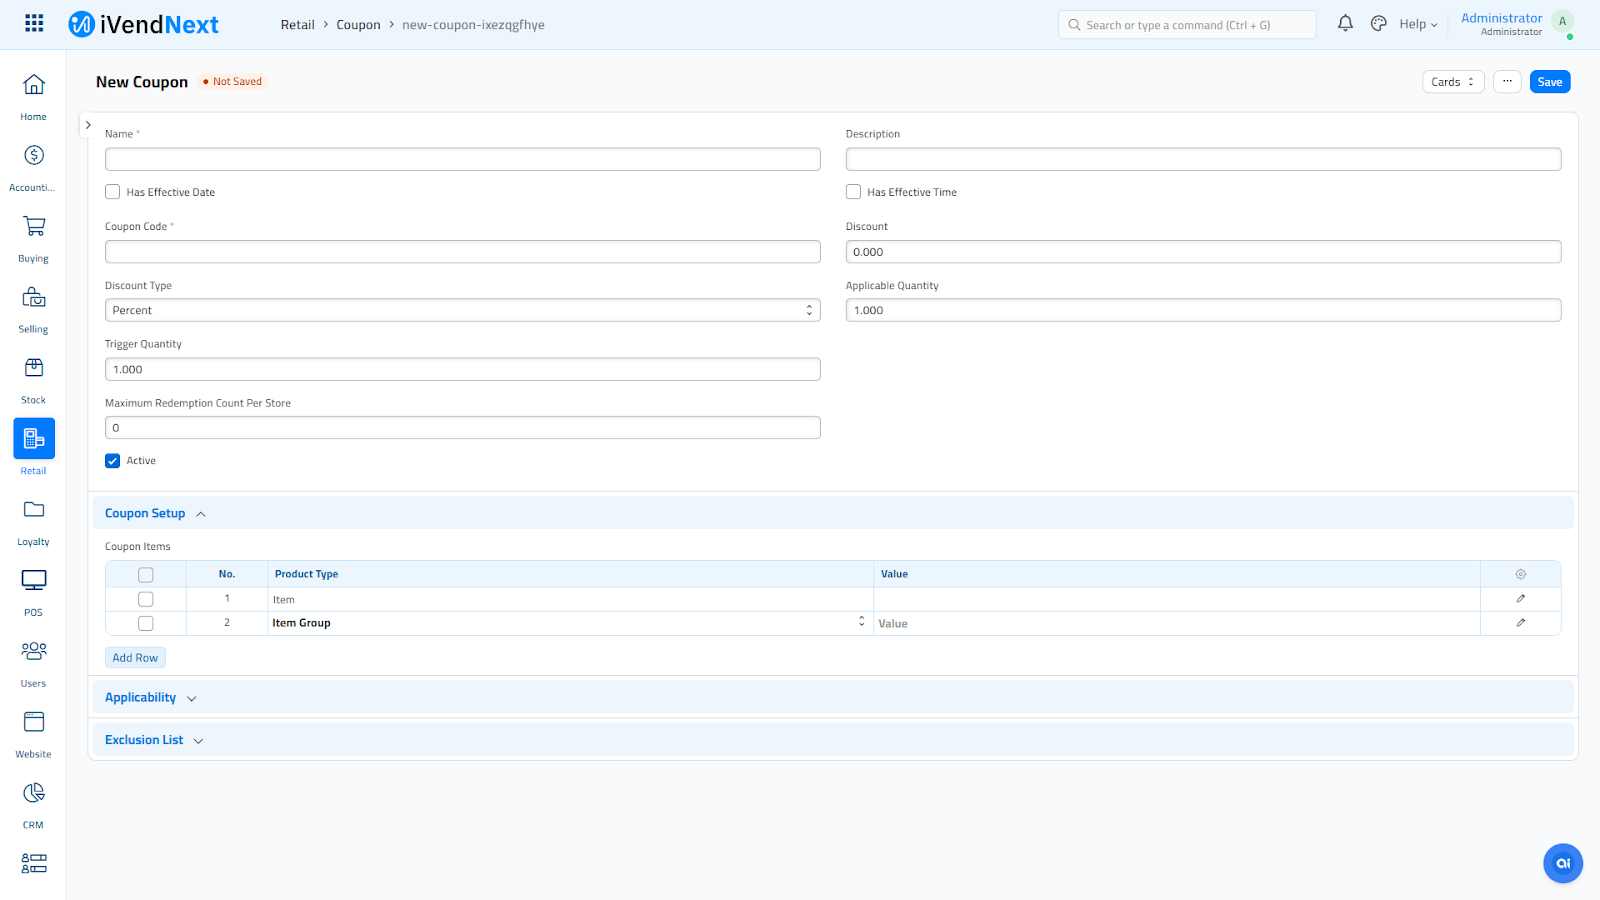
Task: Open the AI assistant chat bubble
Action: coord(1562,863)
